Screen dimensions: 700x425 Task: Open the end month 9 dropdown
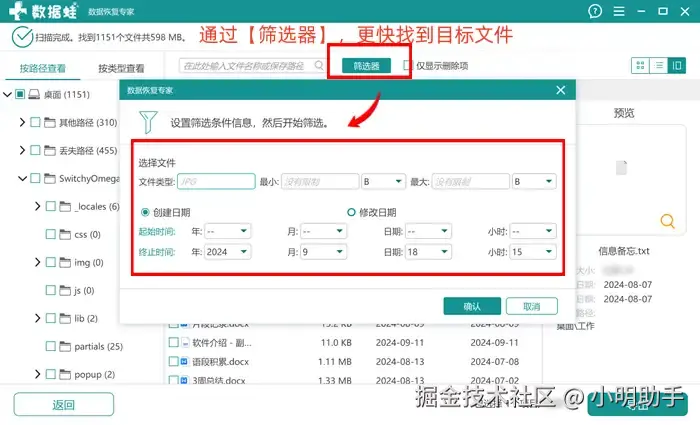pyautogui.click(x=324, y=252)
